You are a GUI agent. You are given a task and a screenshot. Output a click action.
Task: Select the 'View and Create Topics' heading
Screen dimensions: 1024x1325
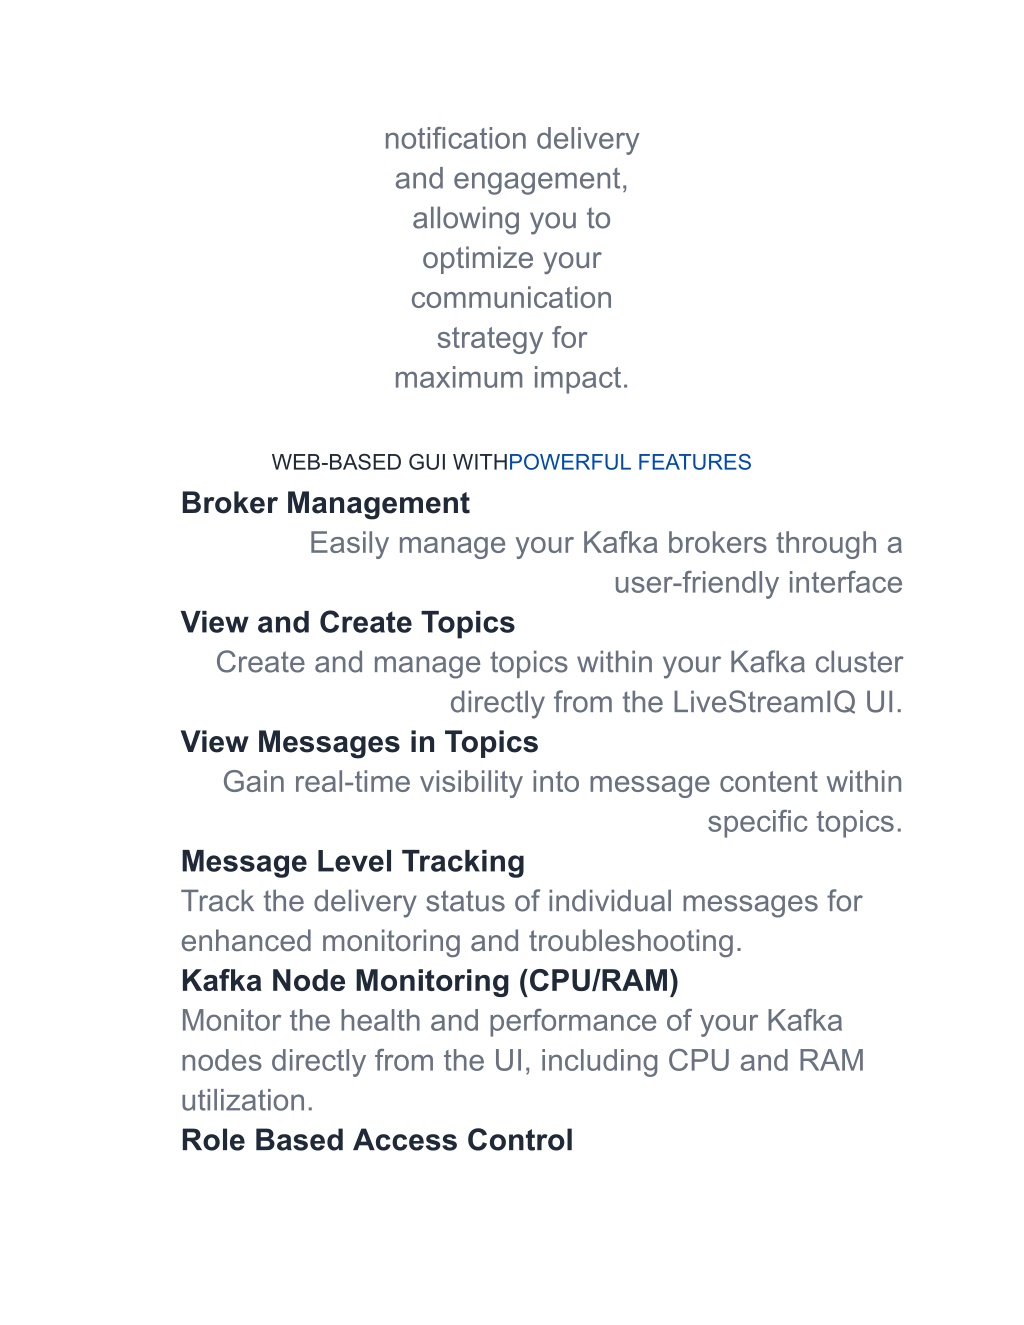(x=348, y=623)
